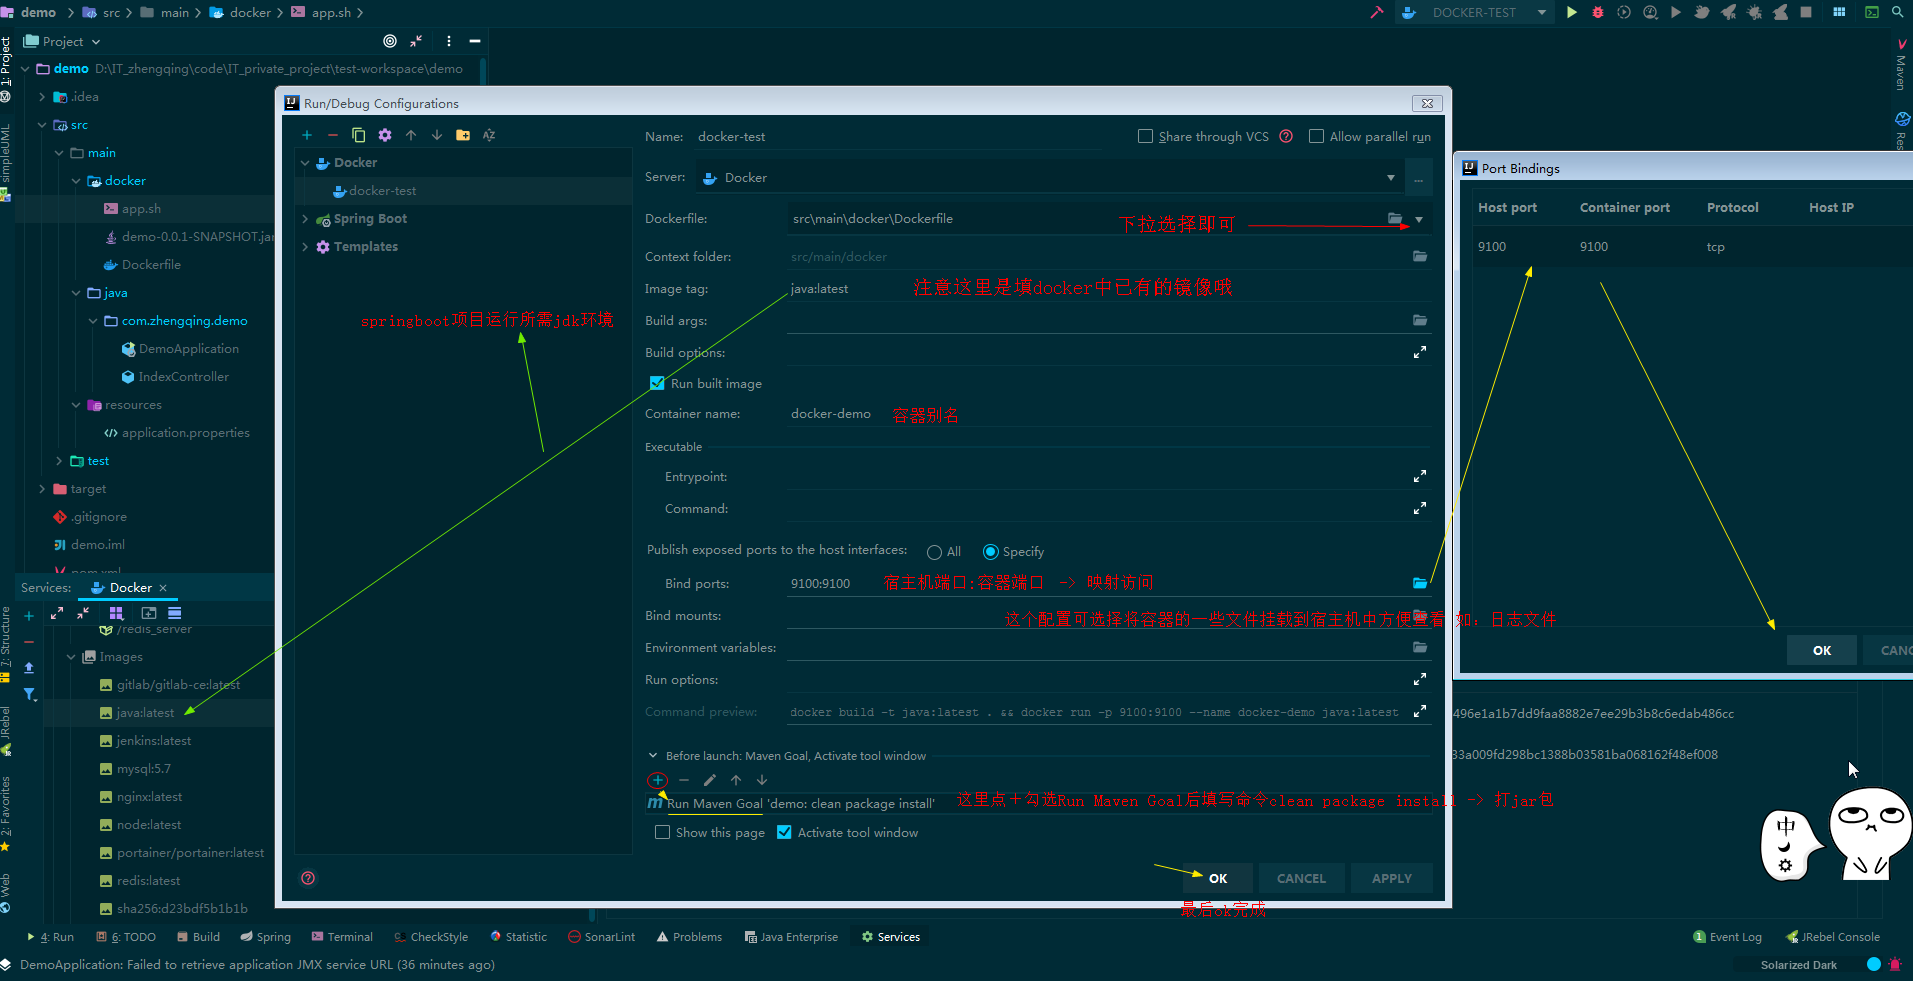Open the built-in terminal icon in toolbar
Image resolution: width=1913 pixels, height=981 pixels.
1871,12
